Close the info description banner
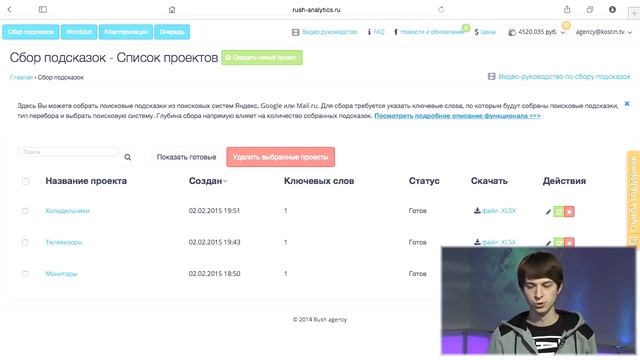The height and width of the screenshot is (360, 640). 627,104
